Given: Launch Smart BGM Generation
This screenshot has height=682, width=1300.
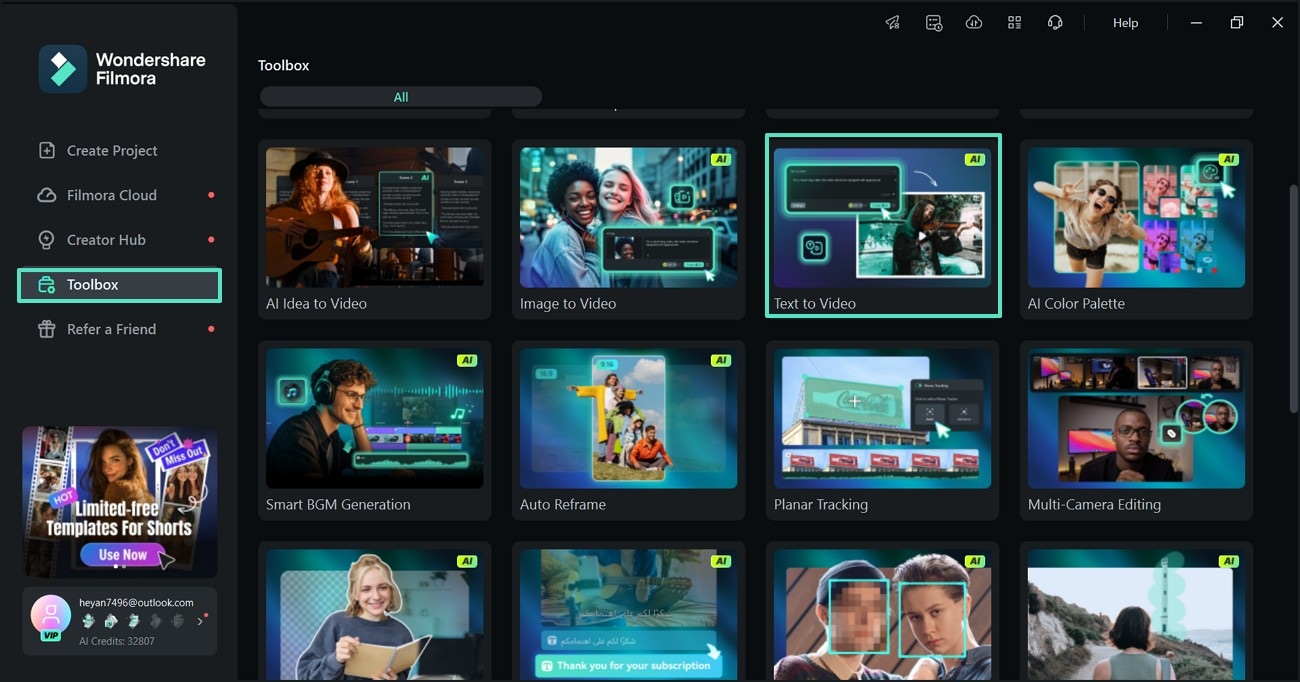Looking at the screenshot, I should point(375,430).
